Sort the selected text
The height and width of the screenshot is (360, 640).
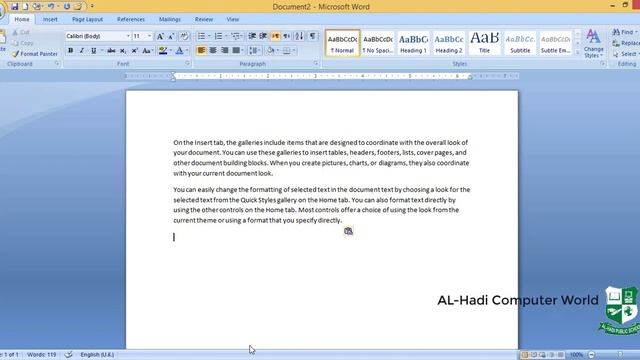pyautogui.click(x=299, y=36)
